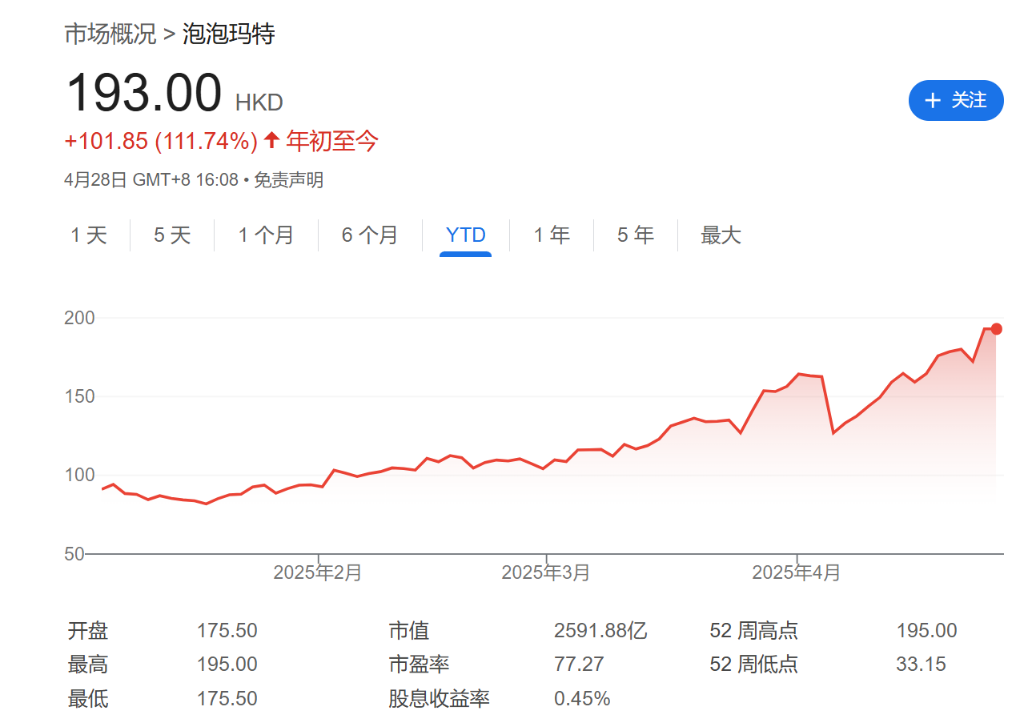Screen dimensions: 1024x722
Task: Show the 1 年 chart range
Action: pos(552,235)
